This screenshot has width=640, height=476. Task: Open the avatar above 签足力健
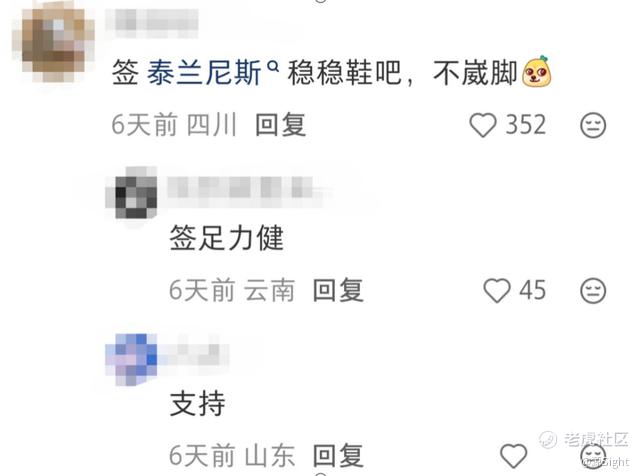[131, 193]
